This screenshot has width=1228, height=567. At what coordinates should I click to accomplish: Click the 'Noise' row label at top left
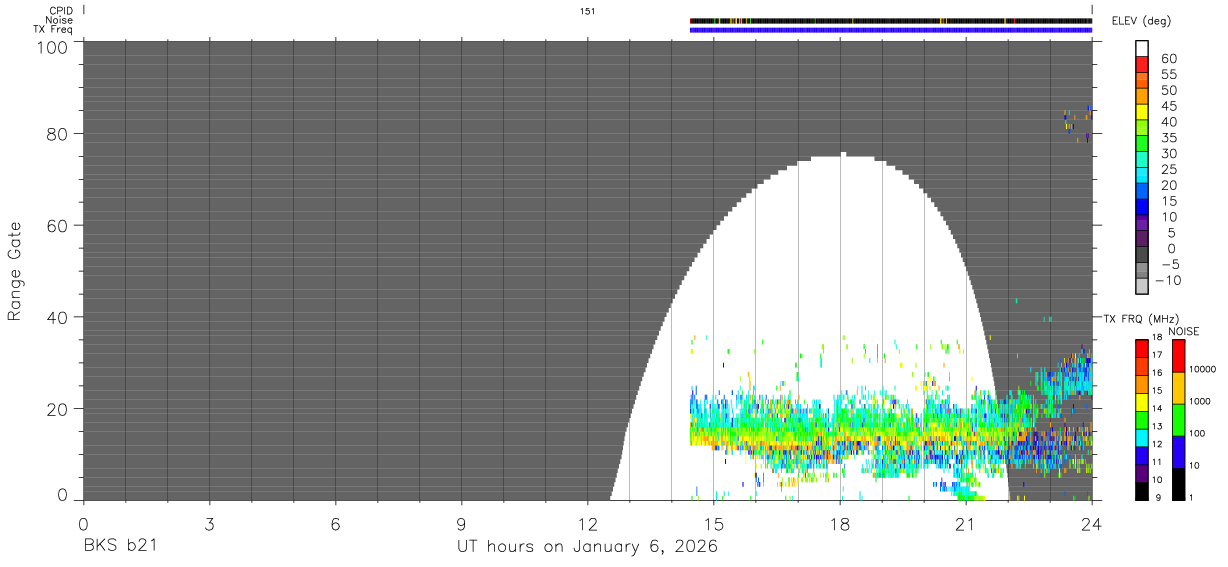(x=60, y=20)
